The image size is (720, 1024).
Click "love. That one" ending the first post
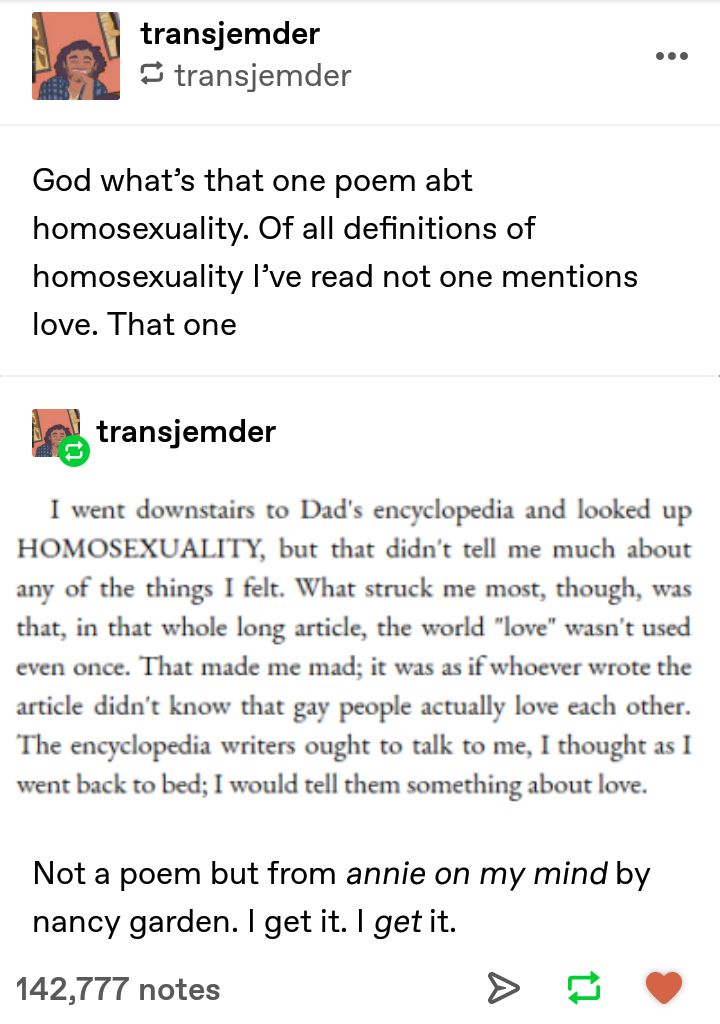(135, 325)
